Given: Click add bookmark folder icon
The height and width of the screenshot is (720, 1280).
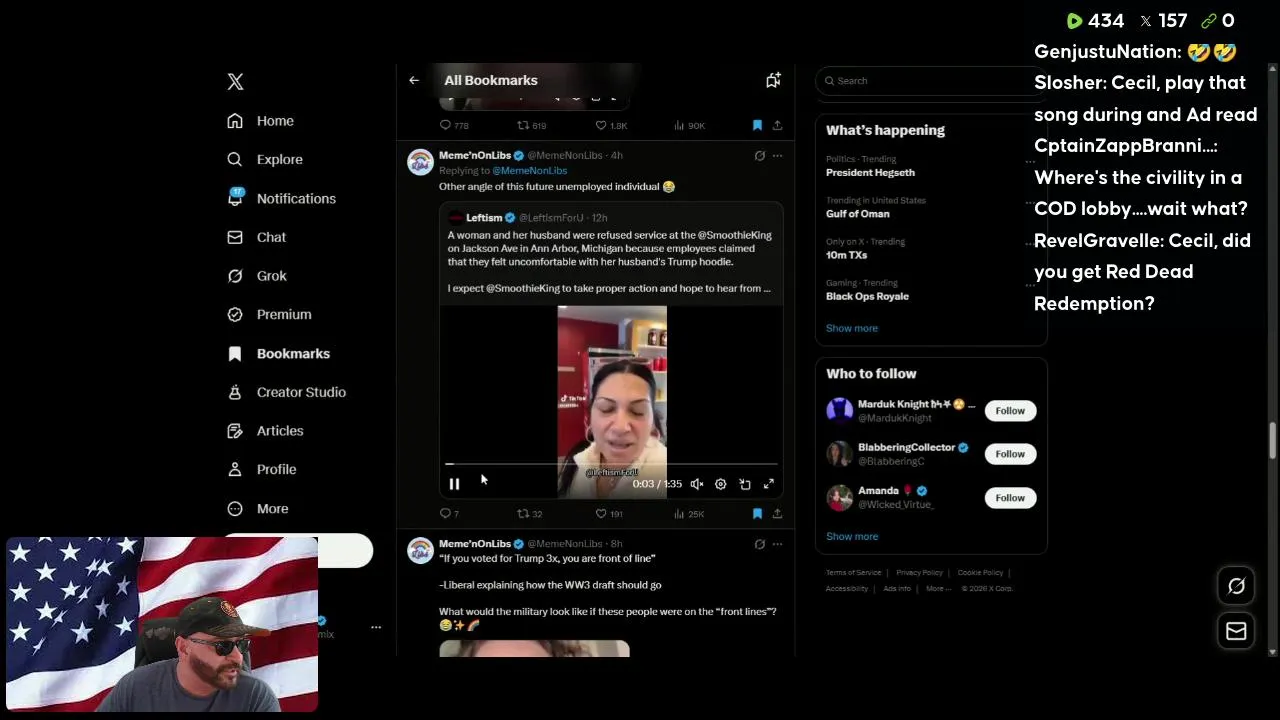Looking at the screenshot, I should click(x=773, y=80).
